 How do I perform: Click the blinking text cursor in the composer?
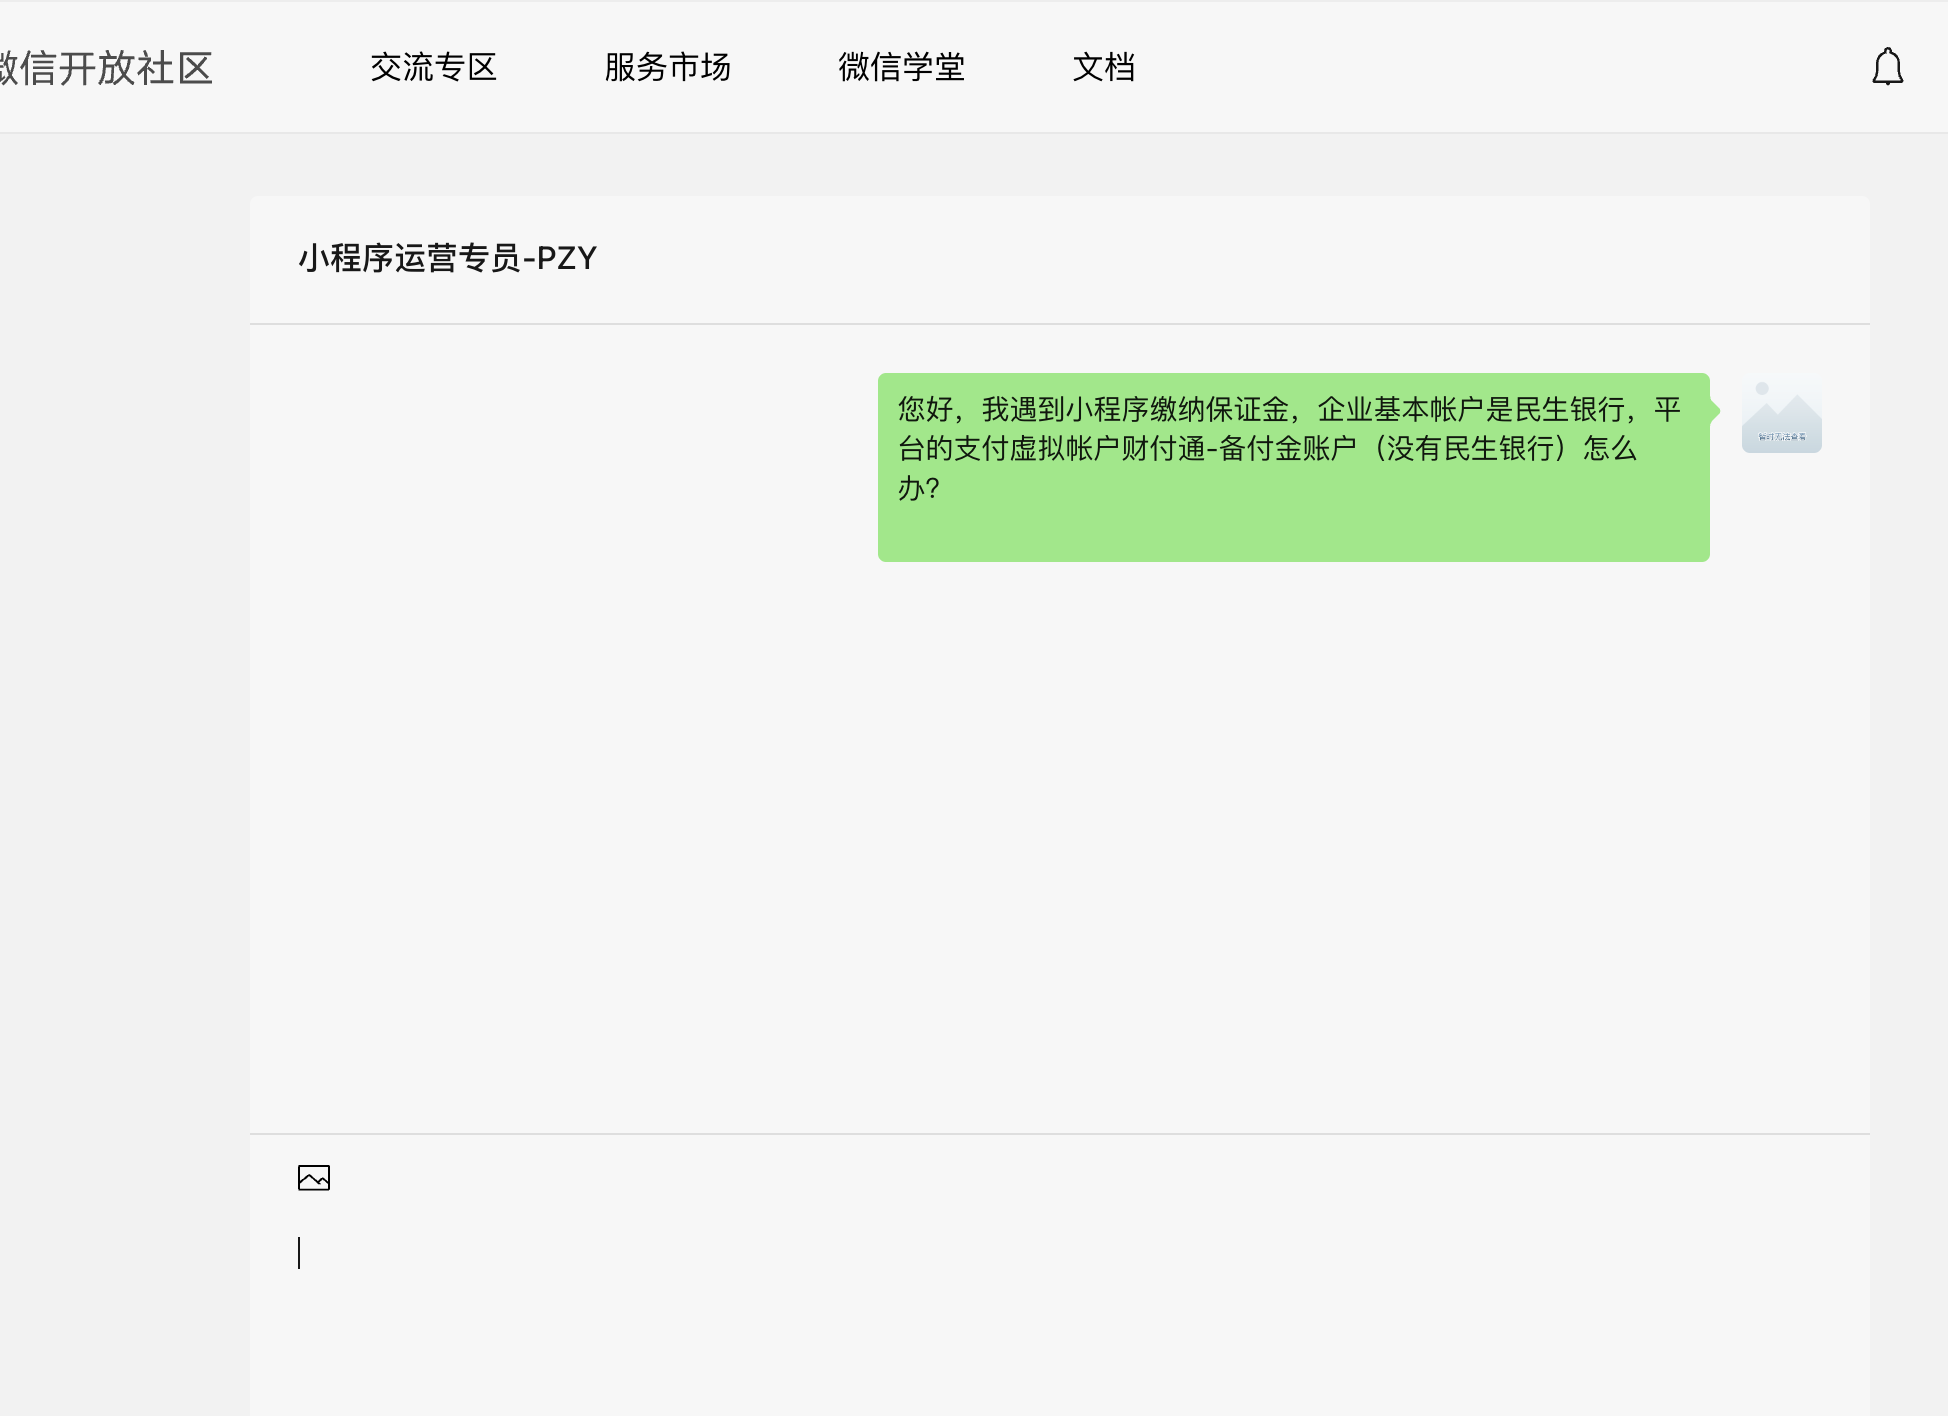click(299, 1253)
